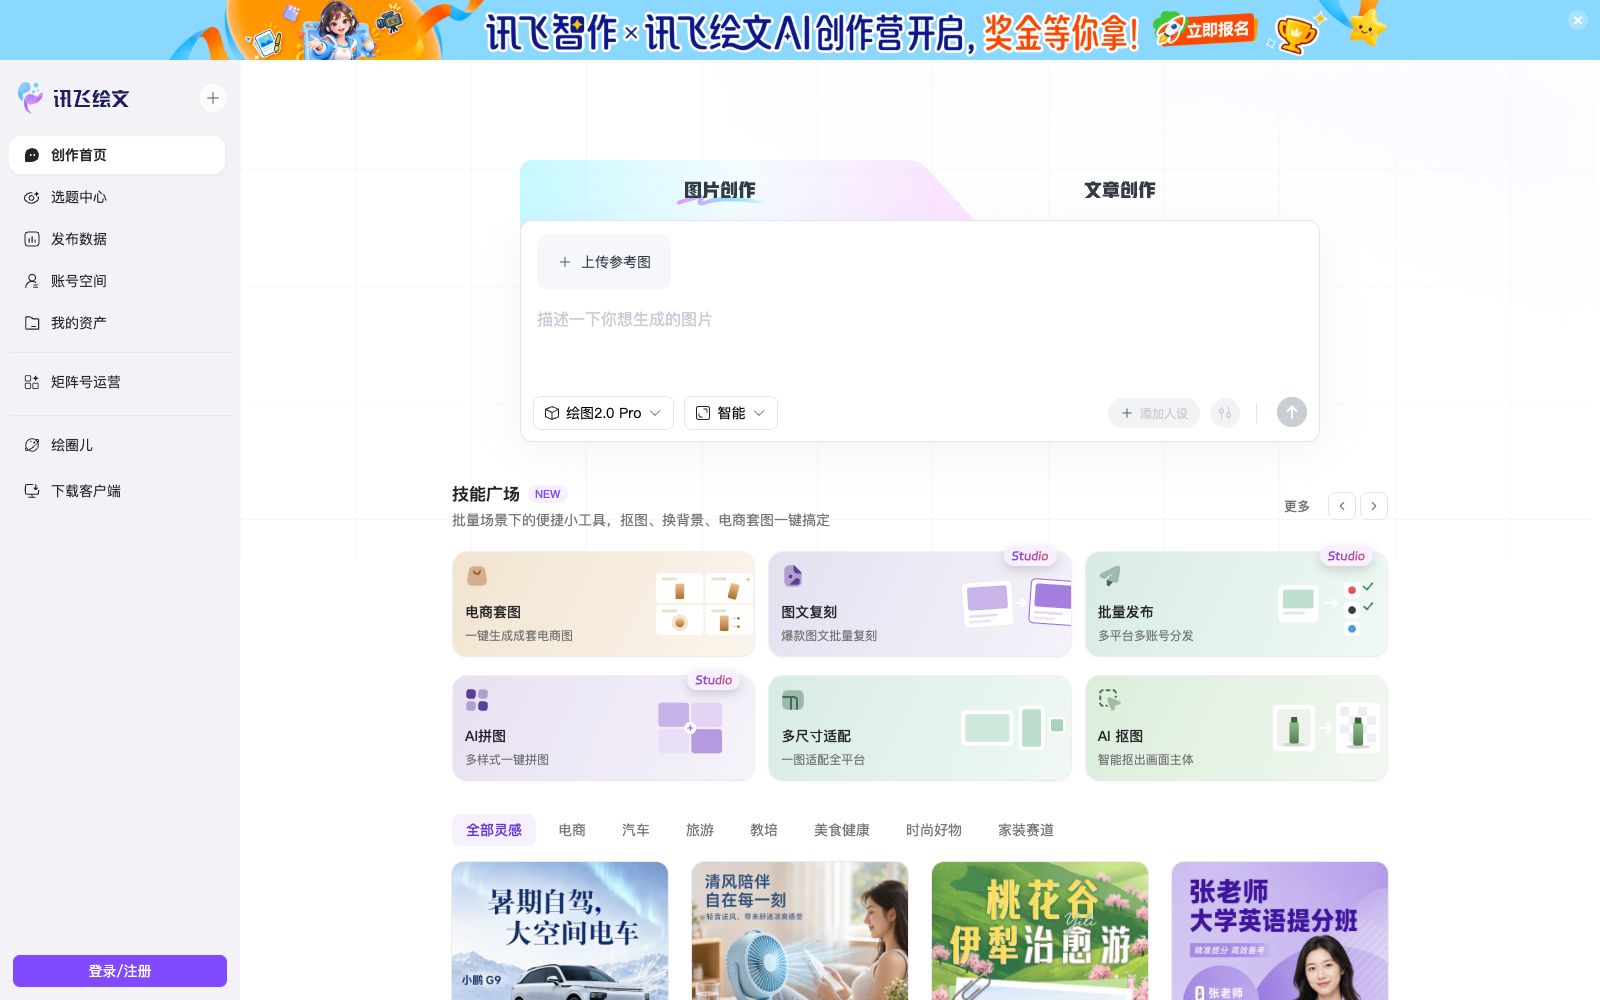The height and width of the screenshot is (1000, 1600).
Task: Click 立即报名 on the banner
Action: [x=1205, y=29]
